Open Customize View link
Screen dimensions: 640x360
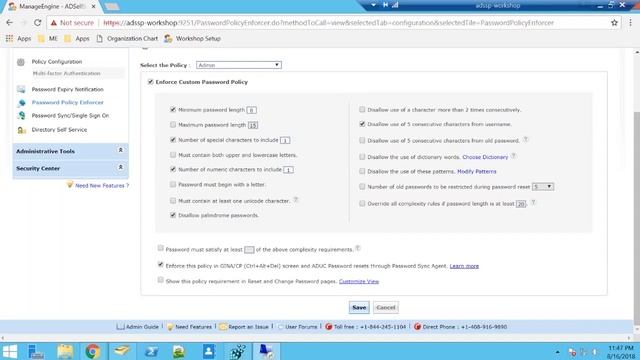[x=359, y=282]
